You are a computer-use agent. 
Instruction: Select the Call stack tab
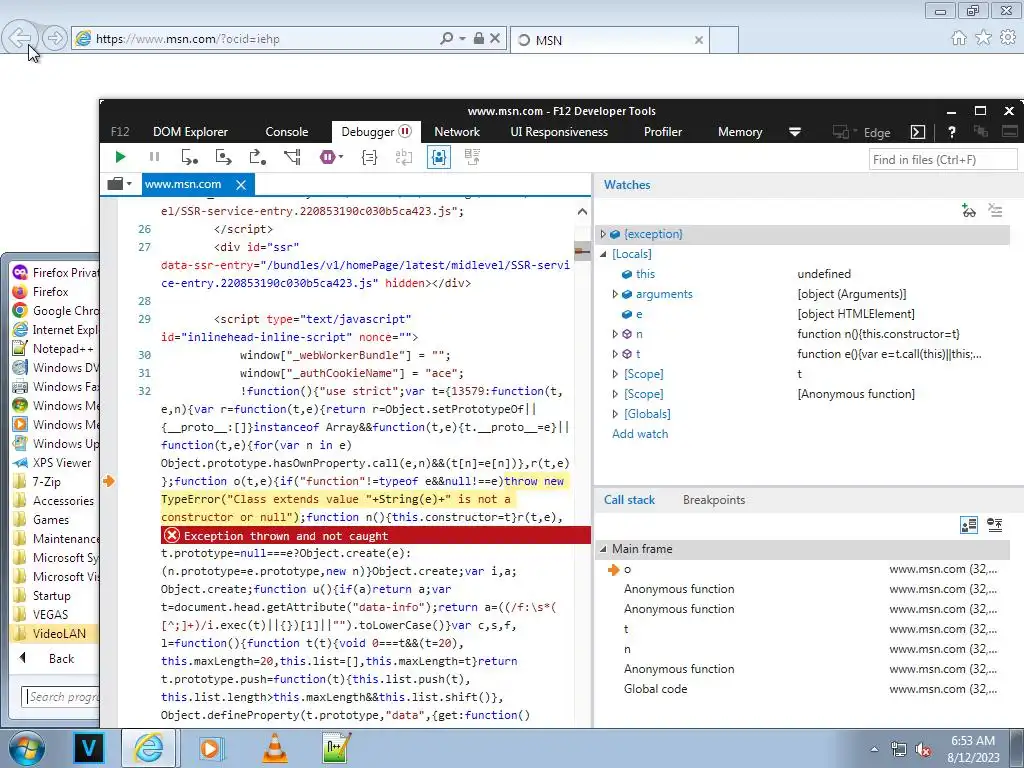point(629,500)
